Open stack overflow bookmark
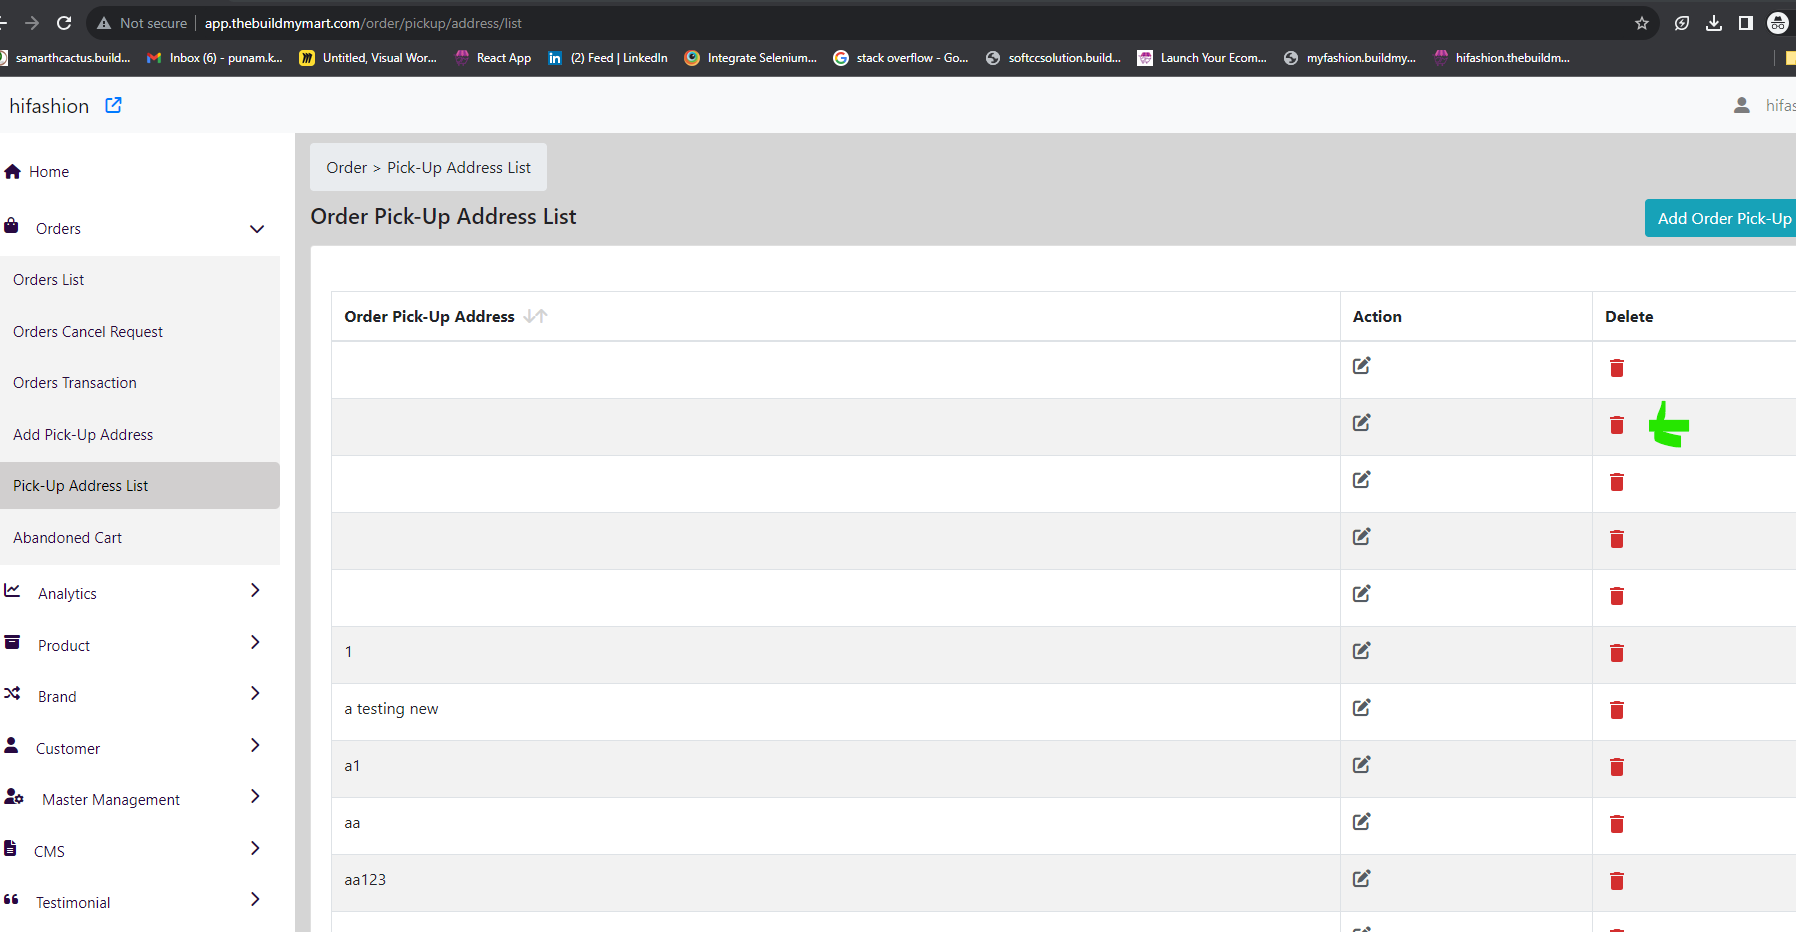Image resolution: width=1796 pixels, height=932 pixels. [901, 58]
